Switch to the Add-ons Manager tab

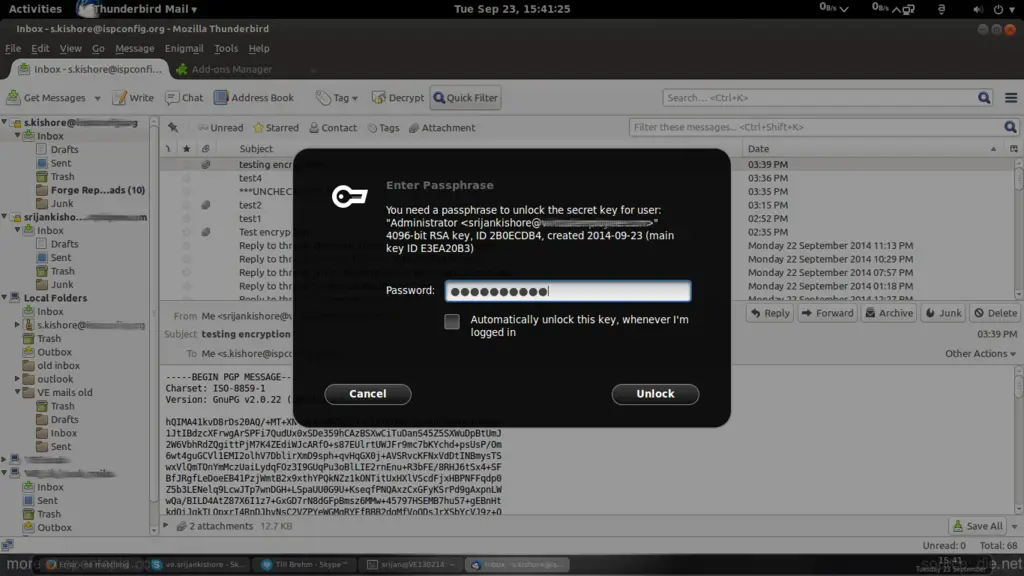pos(224,69)
